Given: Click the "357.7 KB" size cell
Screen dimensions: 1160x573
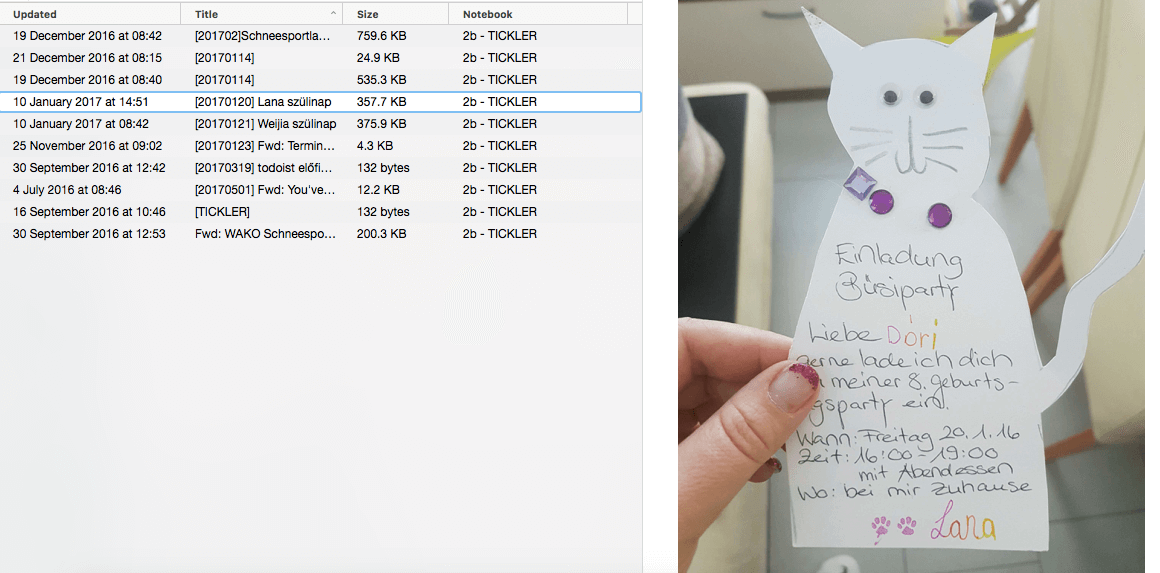Looking at the screenshot, I should (381, 102).
